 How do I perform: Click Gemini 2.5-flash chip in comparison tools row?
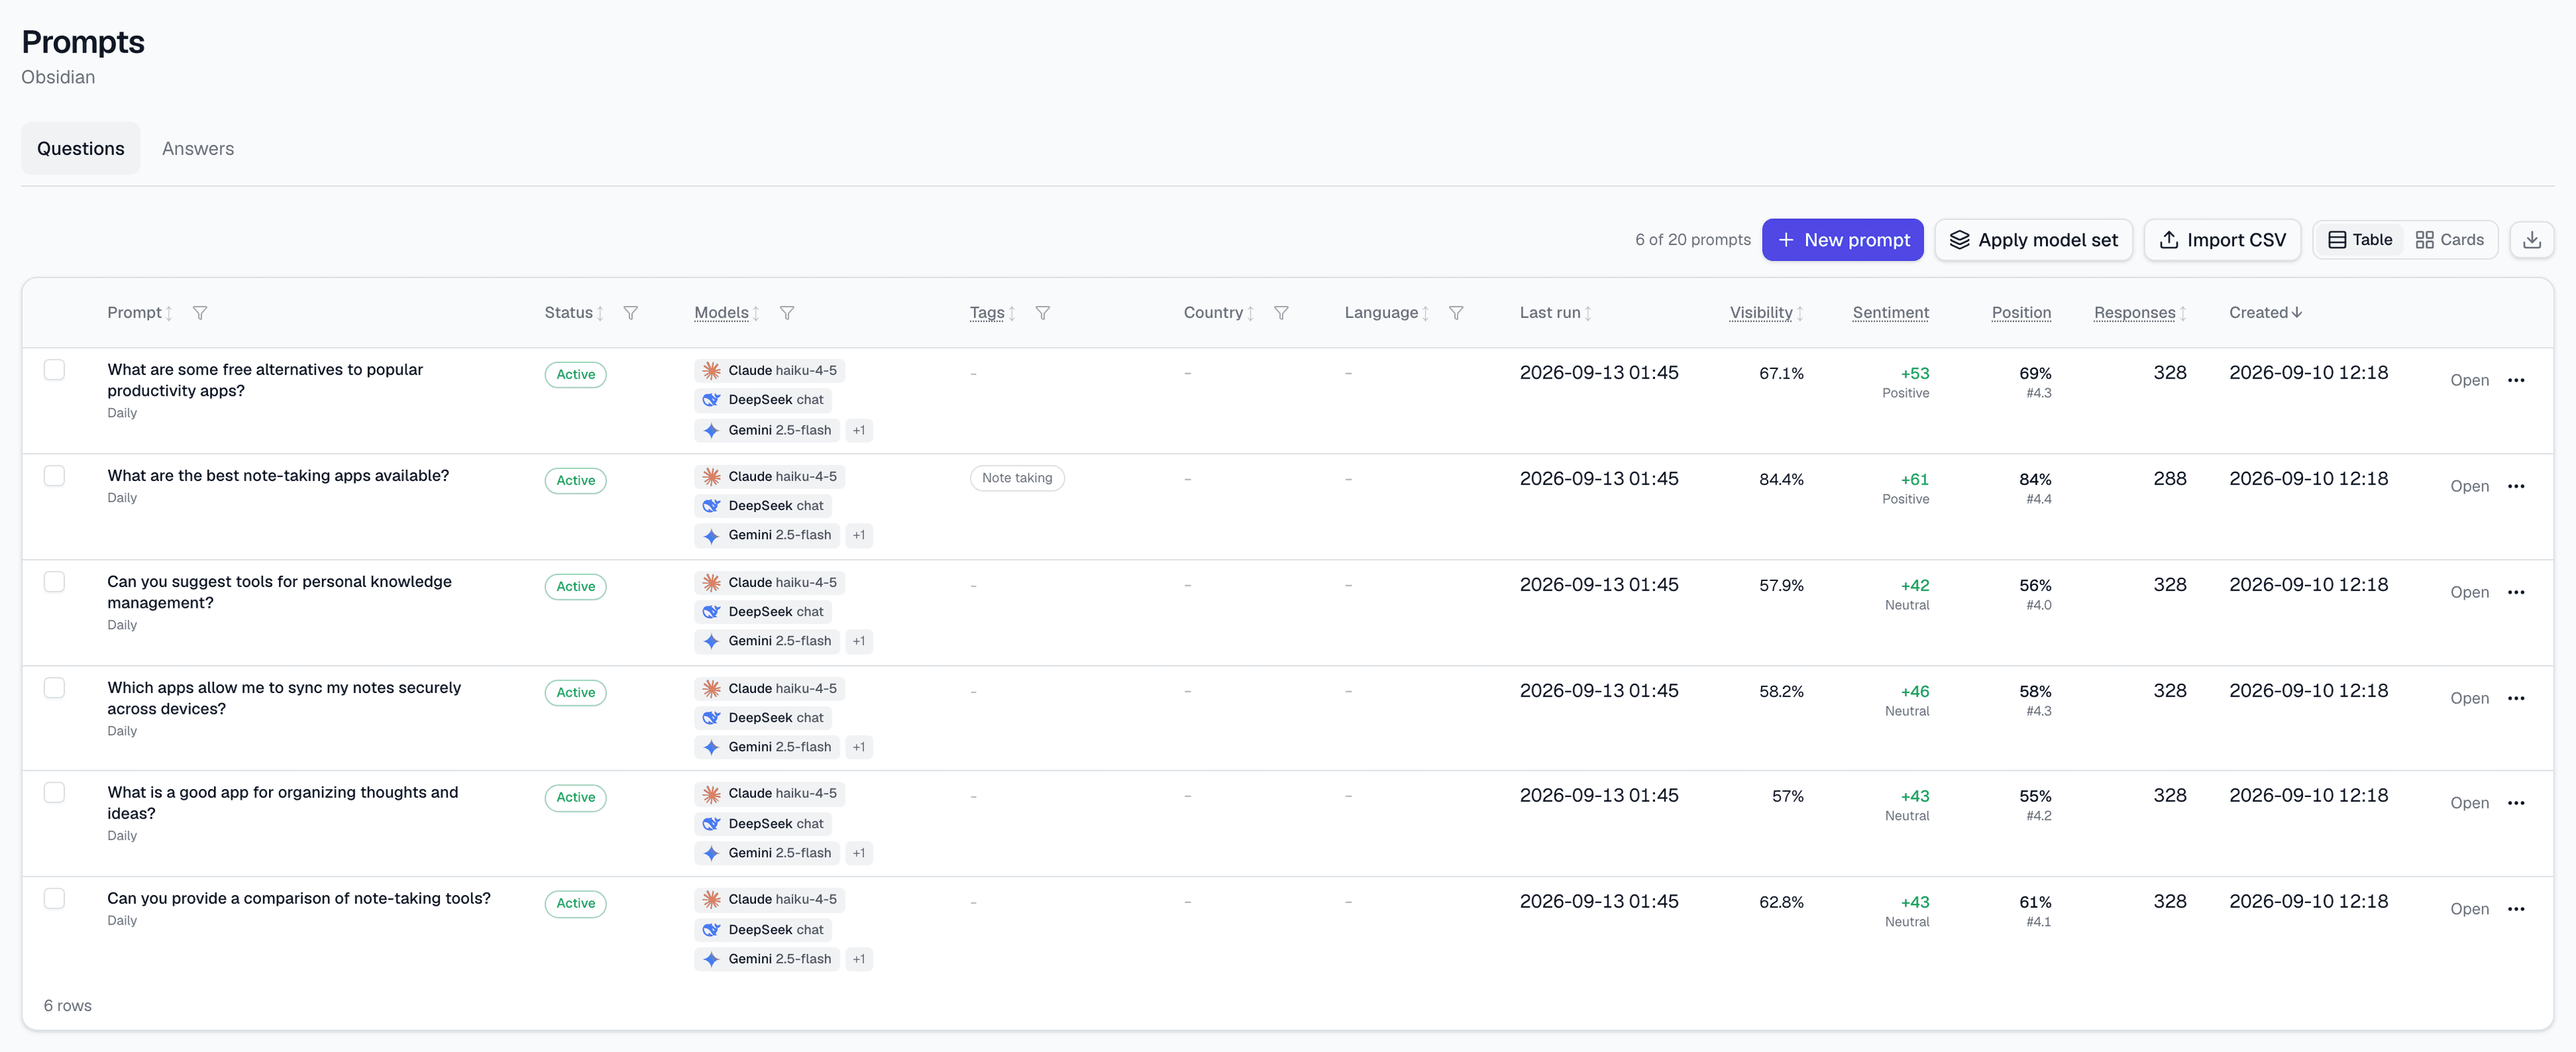[x=766, y=959]
